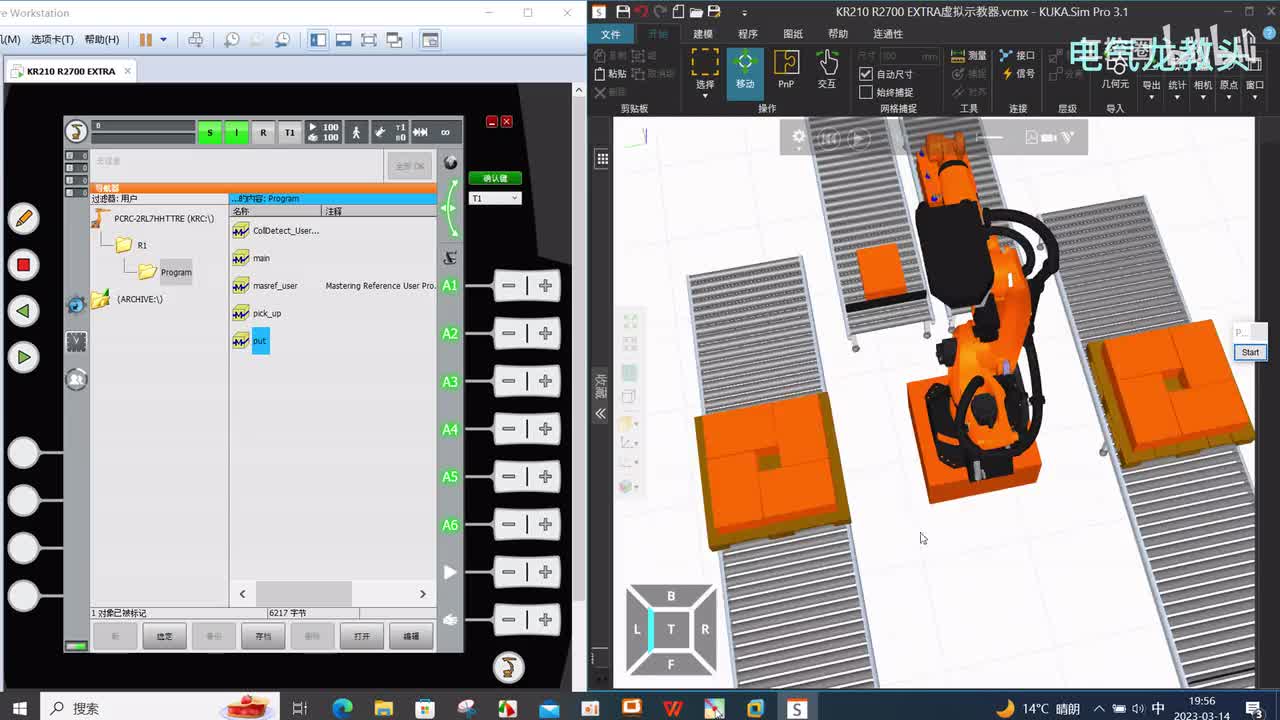Click the horizontal scrollbar in the file list
Screen dimensions: 1280x720
point(303,594)
